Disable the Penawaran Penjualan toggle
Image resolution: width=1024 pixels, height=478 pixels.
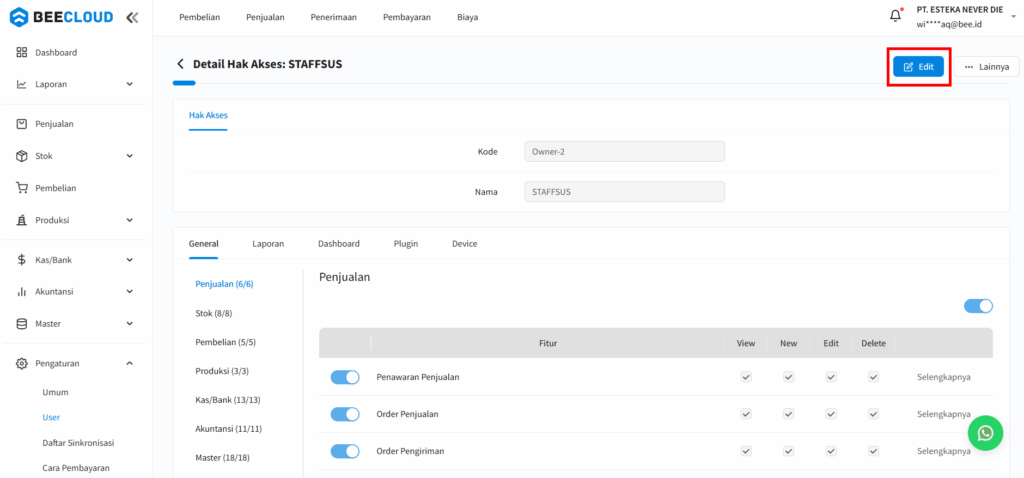tap(345, 377)
